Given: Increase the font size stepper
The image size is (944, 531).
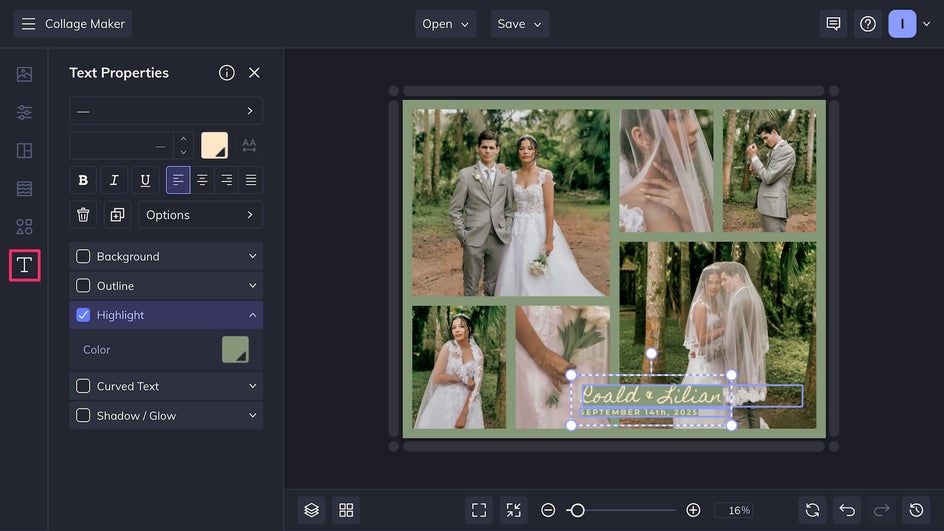Looking at the screenshot, I should point(183,139).
